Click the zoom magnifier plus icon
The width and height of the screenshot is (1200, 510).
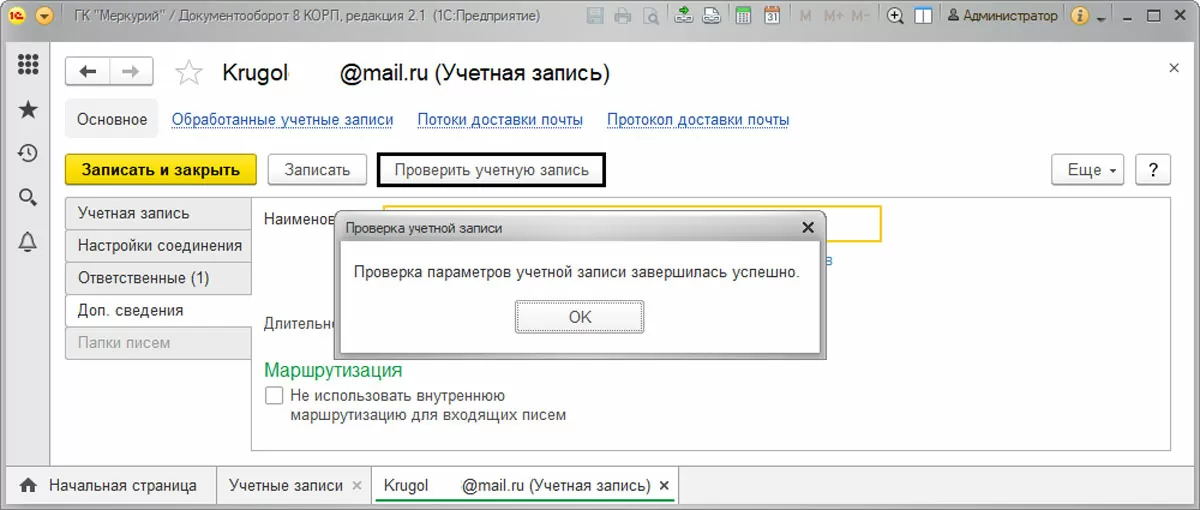point(896,16)
